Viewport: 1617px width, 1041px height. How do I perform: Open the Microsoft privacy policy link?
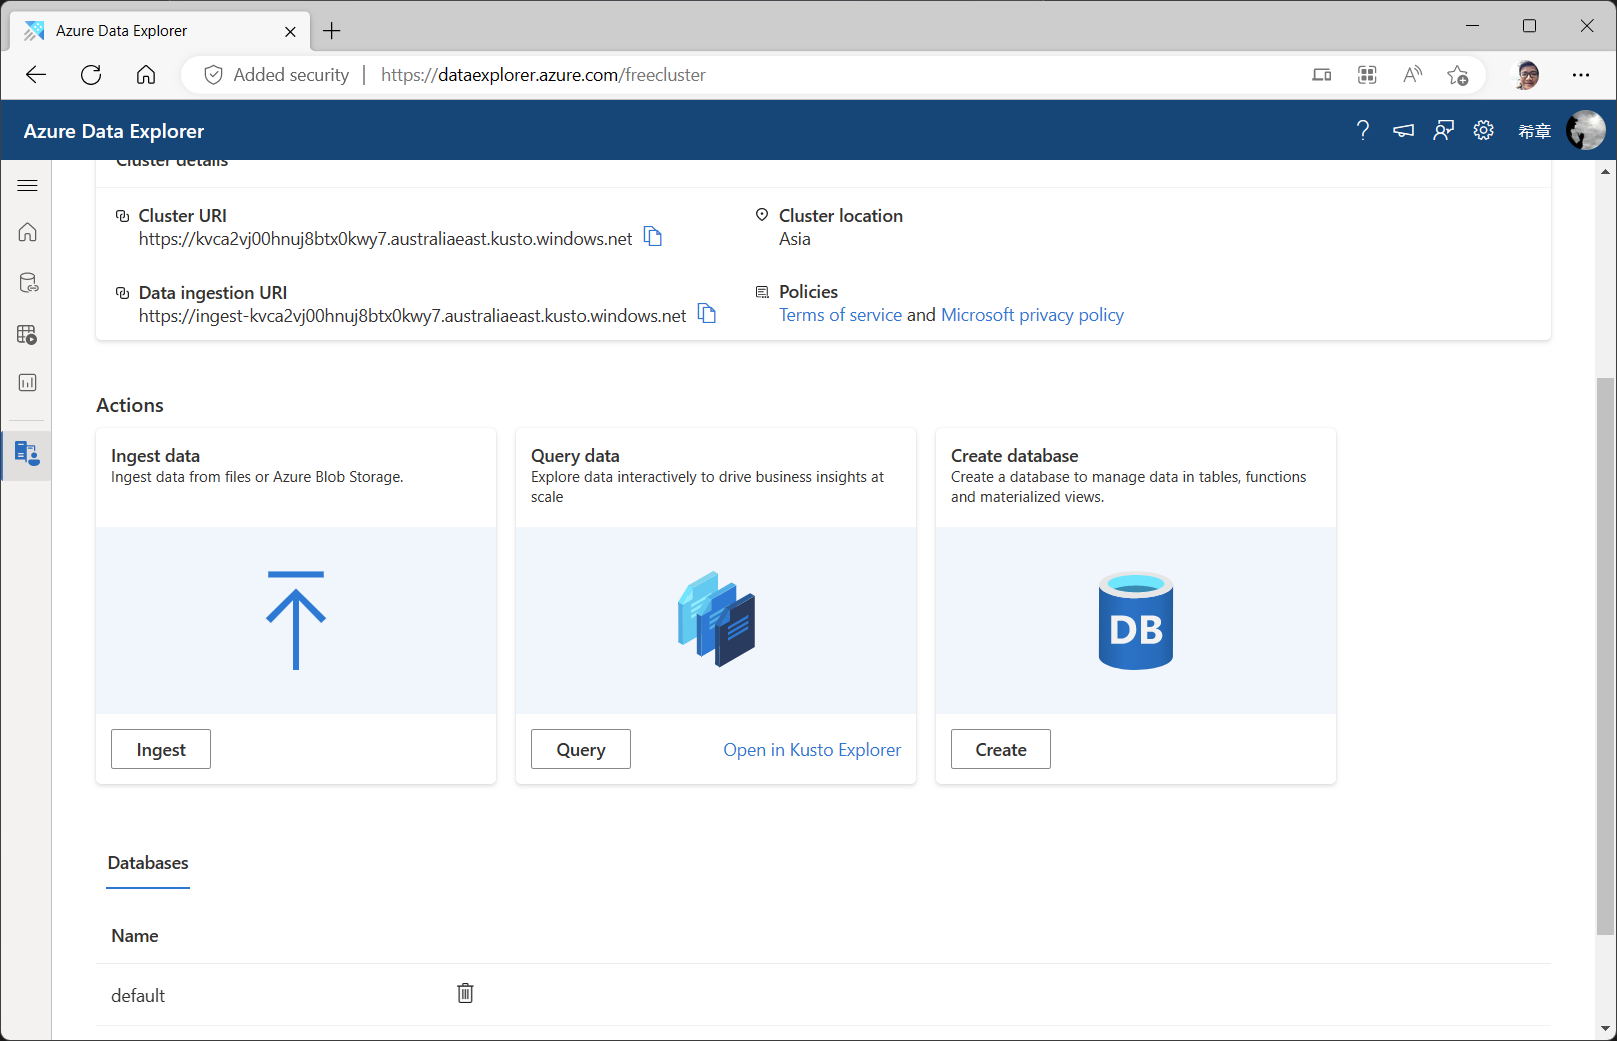click(x=1032, y=315)
